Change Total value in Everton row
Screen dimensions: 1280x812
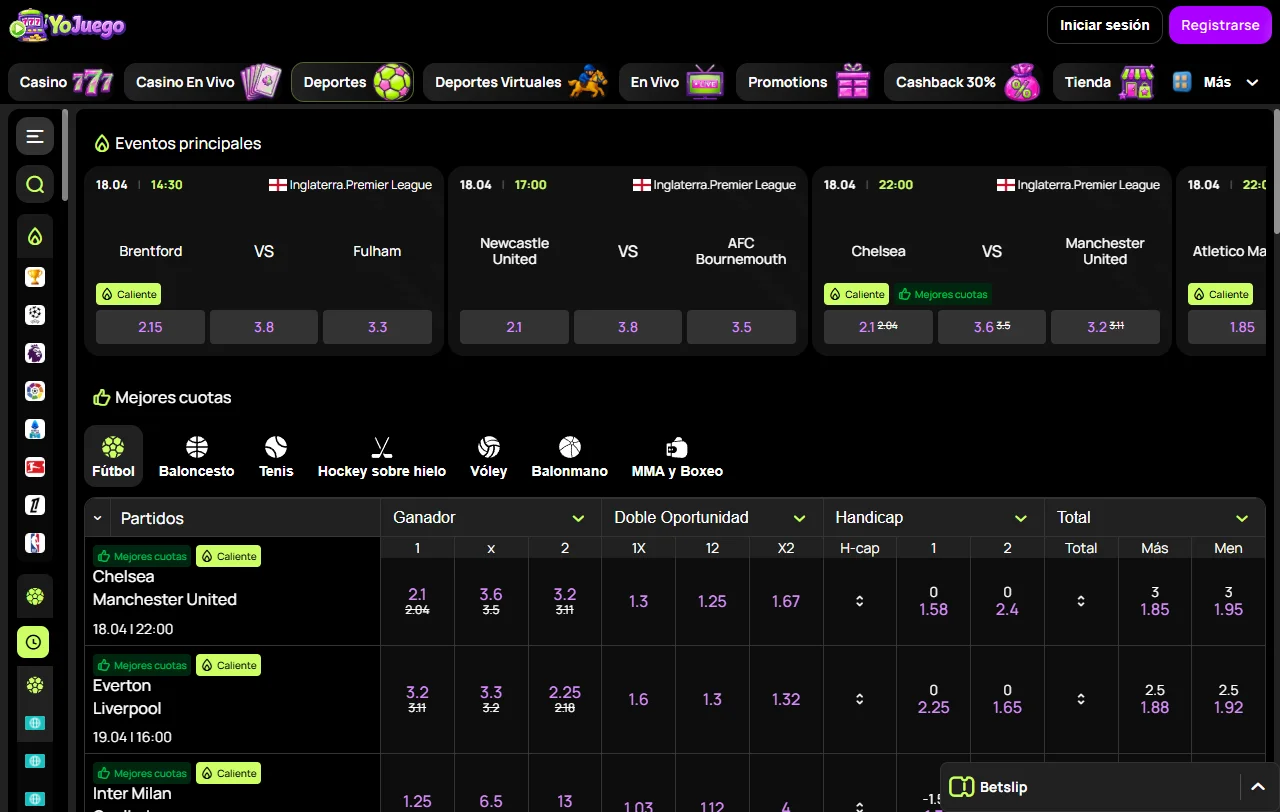click(x=1081, y=699)
